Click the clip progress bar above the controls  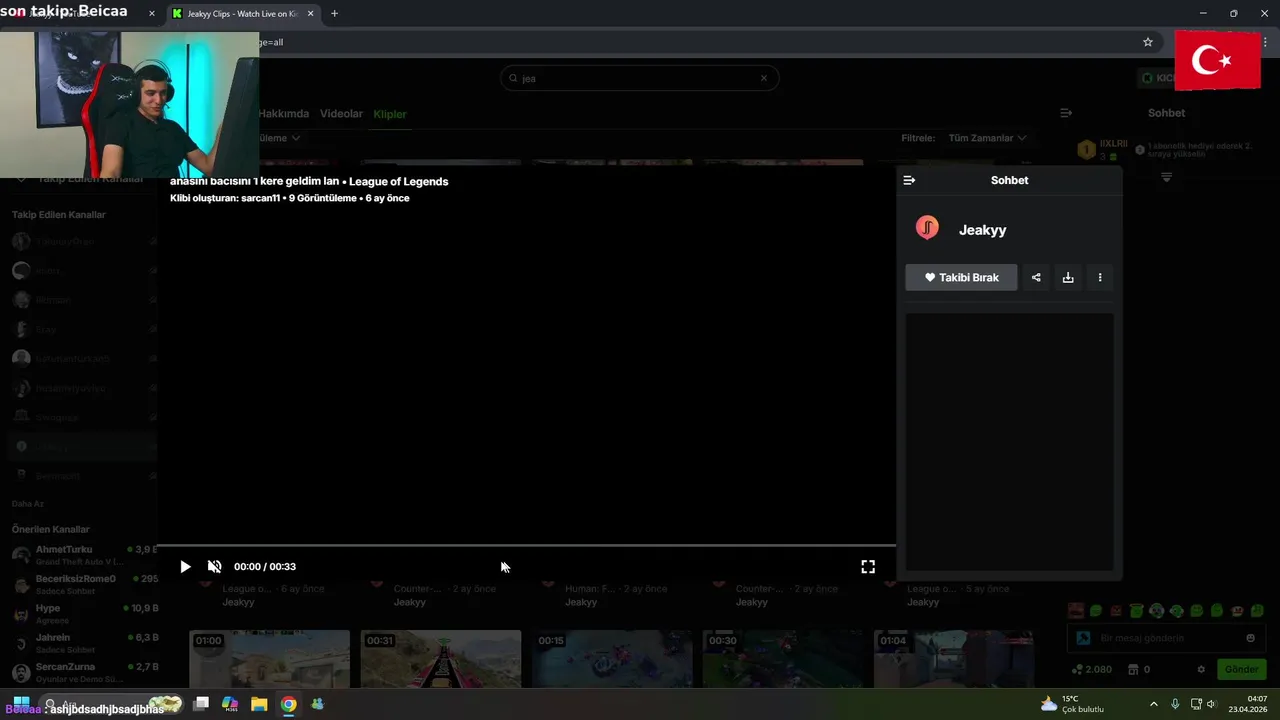(x=526, y=546)
